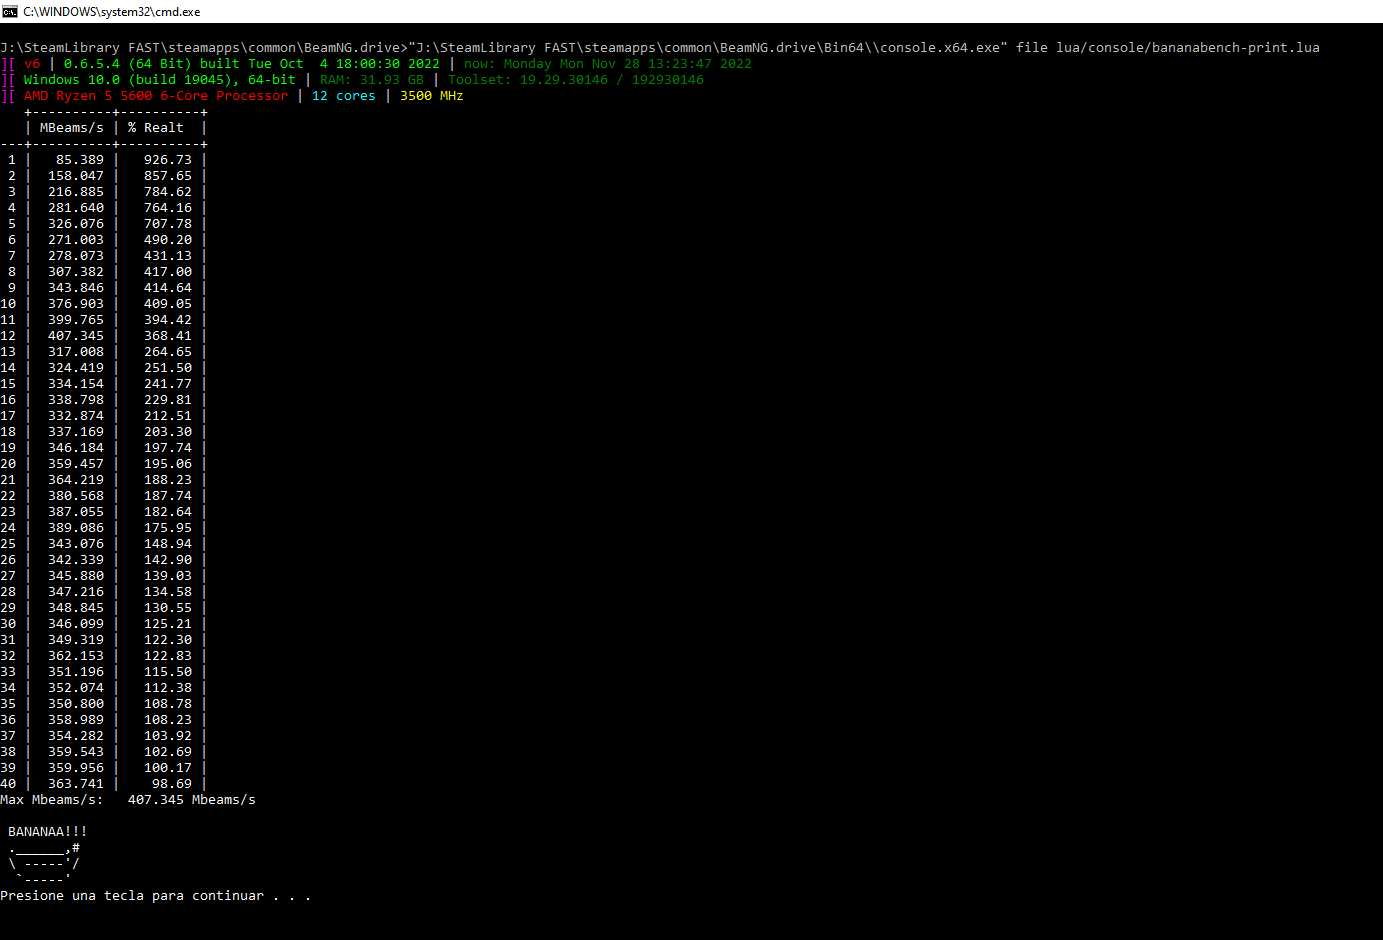Click the value 490.20 in row 6
The width and height of the screenshot is (1383, 940).
(168, 240)
